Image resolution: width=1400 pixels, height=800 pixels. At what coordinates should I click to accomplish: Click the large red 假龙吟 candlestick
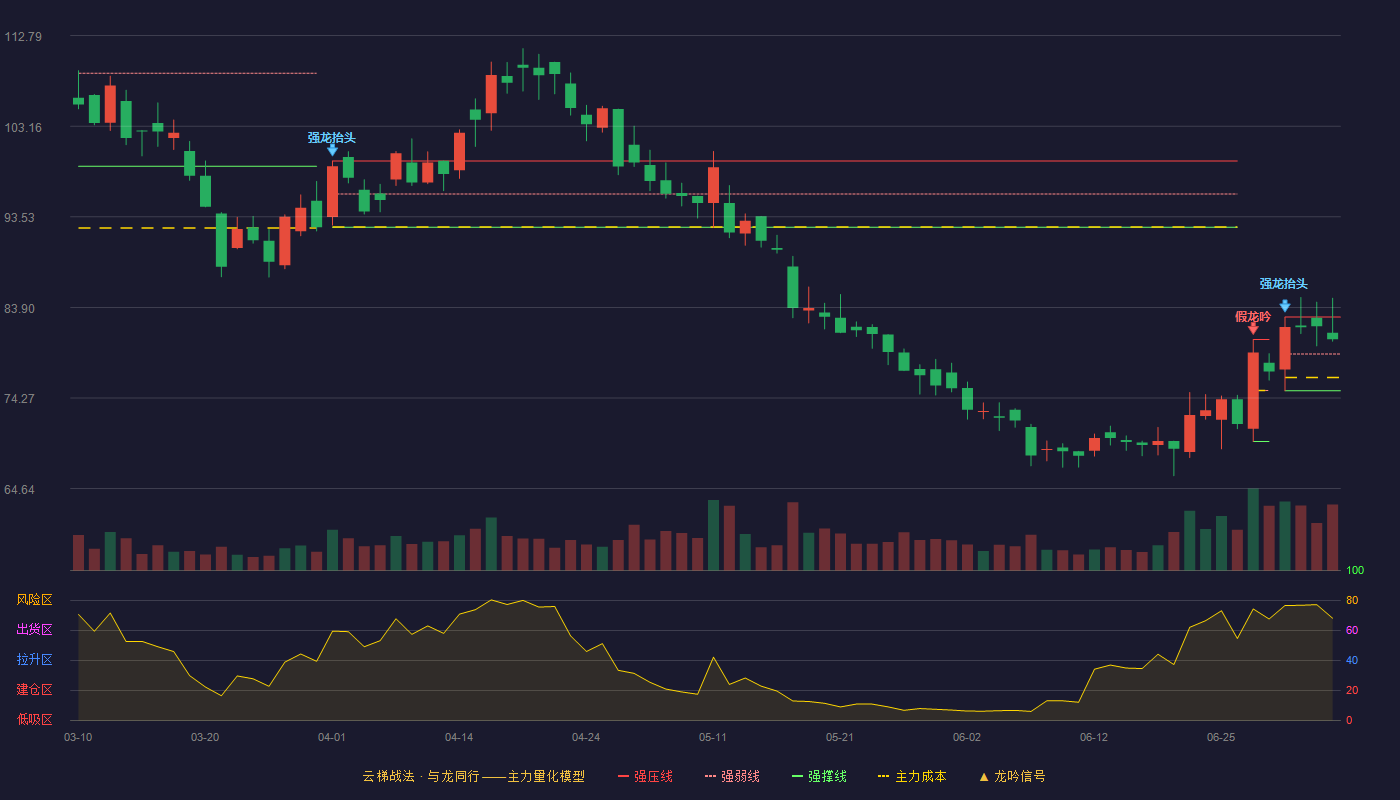click(1253, 390)
